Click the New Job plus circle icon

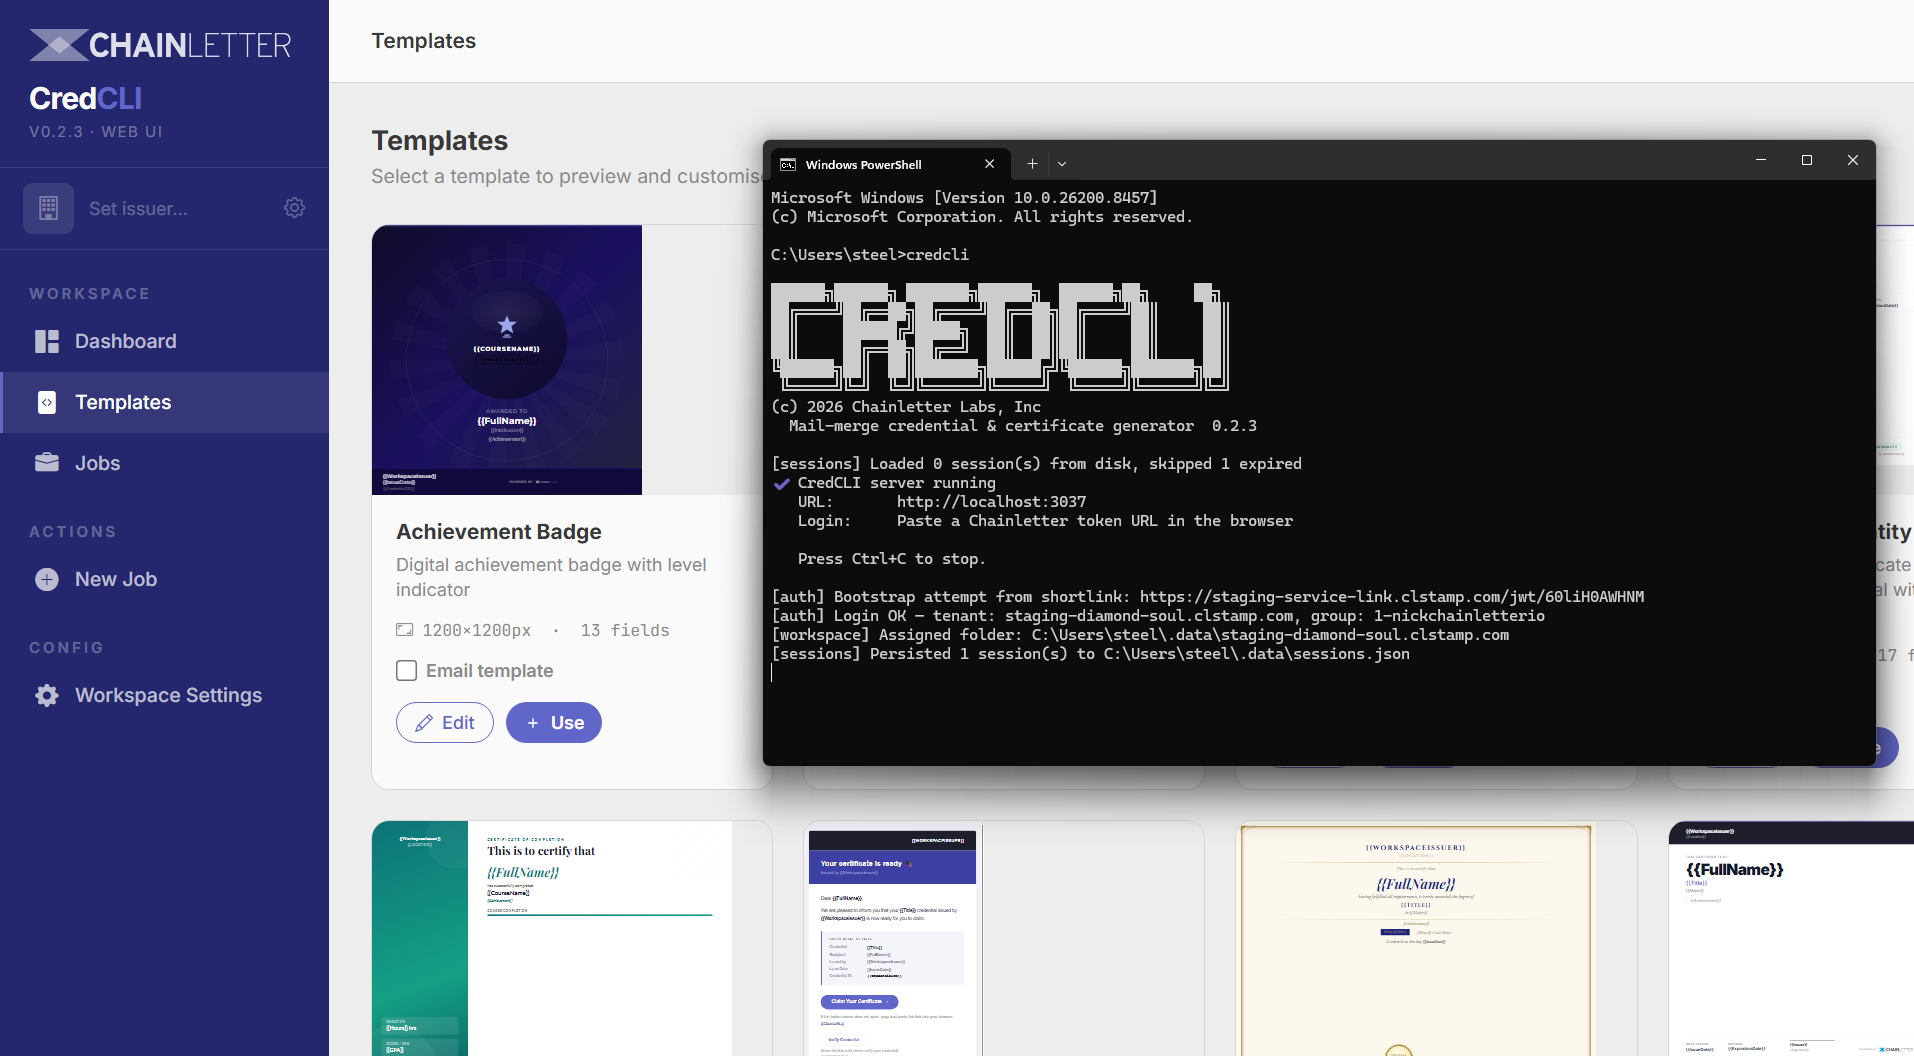47,579
